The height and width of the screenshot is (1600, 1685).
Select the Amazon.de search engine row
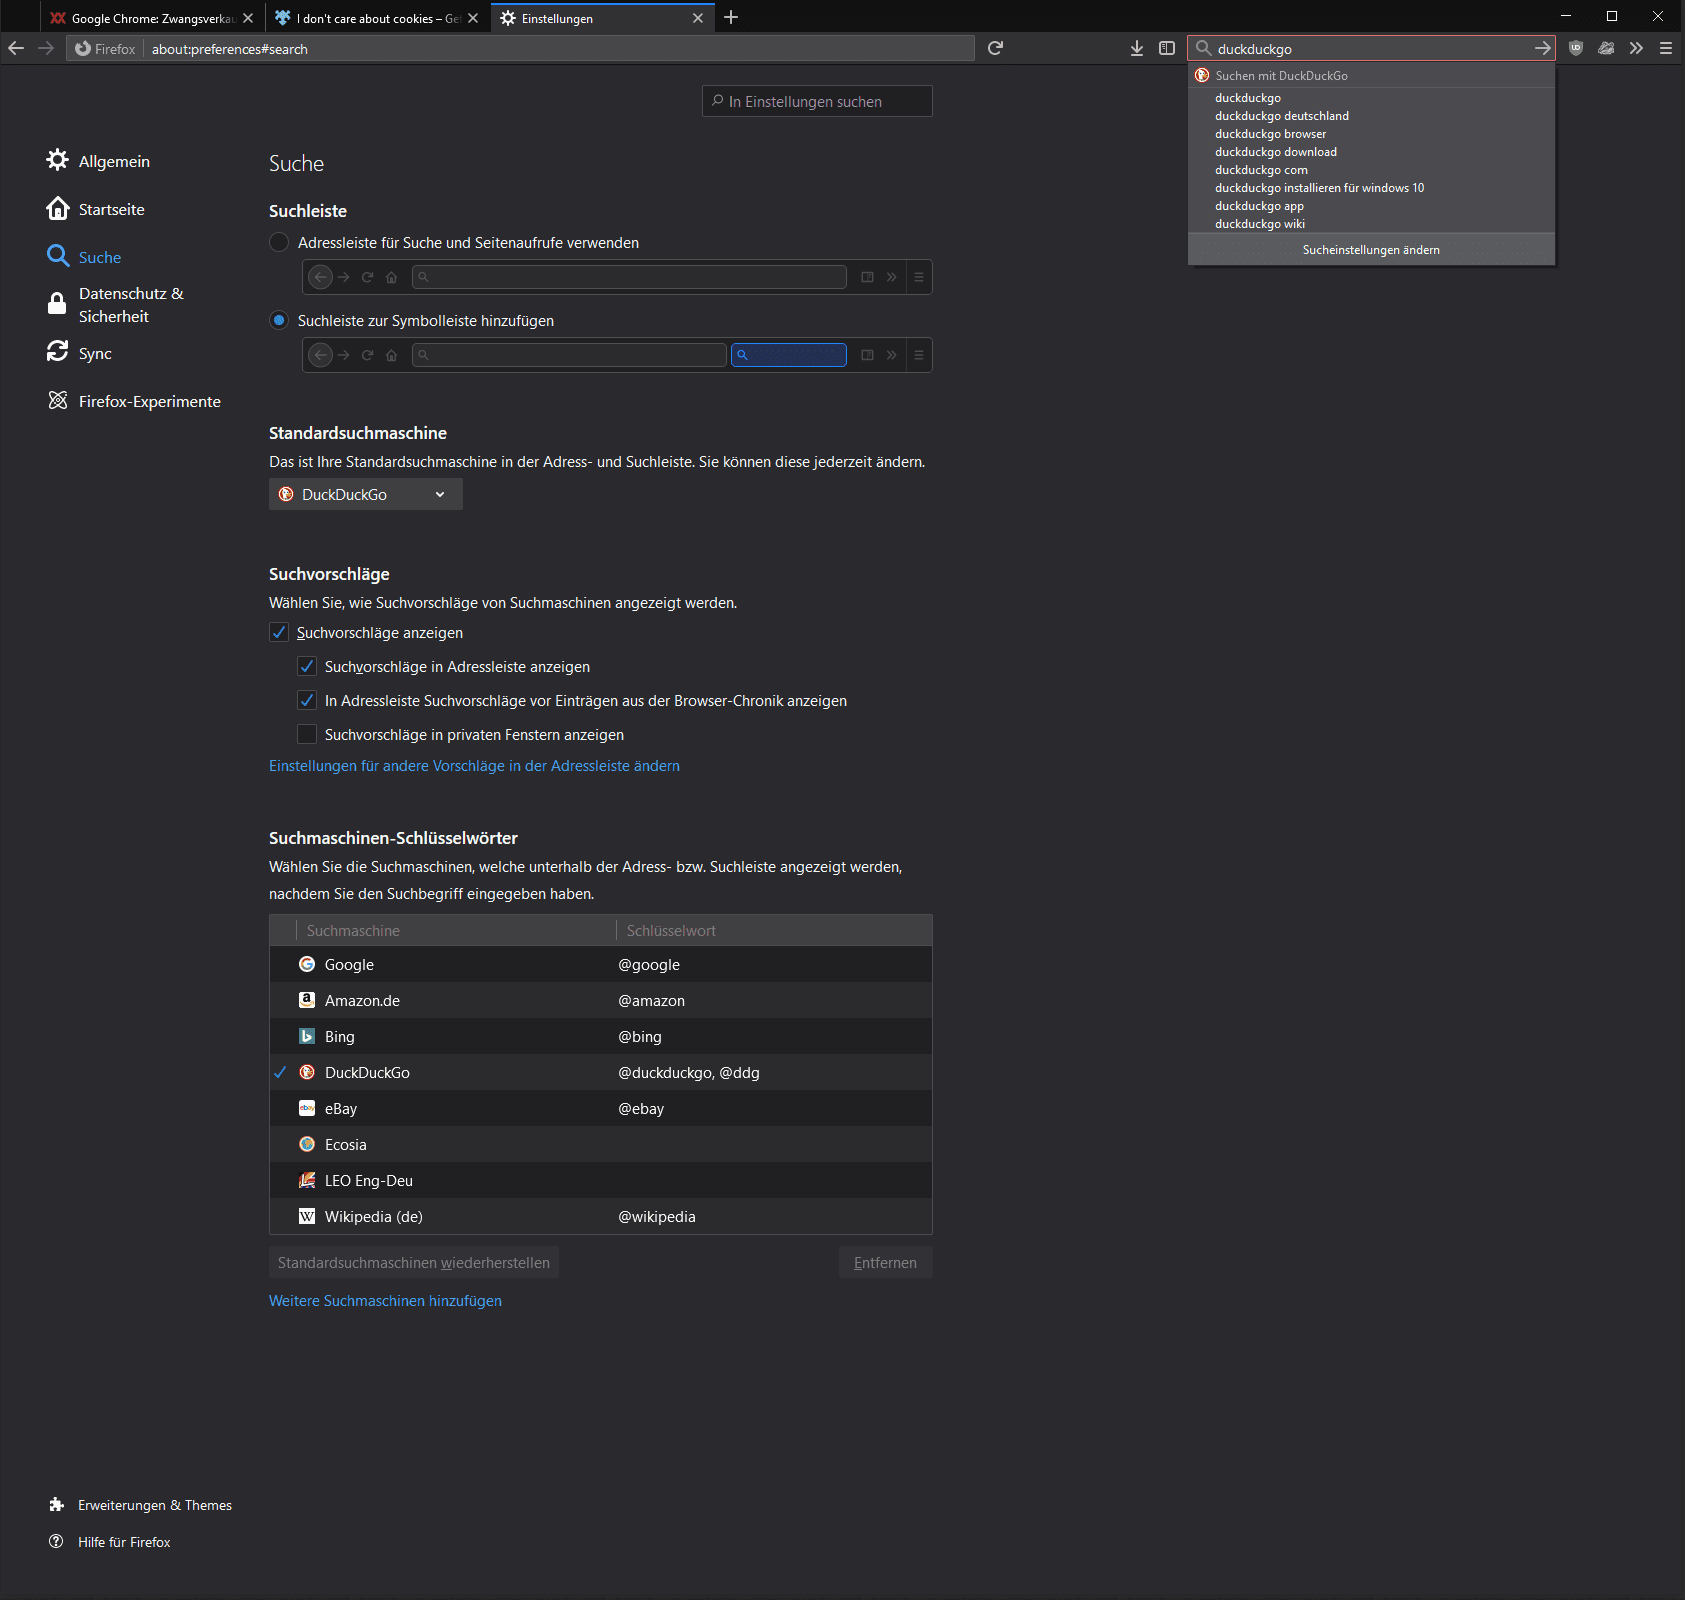tap(601, 1000)
